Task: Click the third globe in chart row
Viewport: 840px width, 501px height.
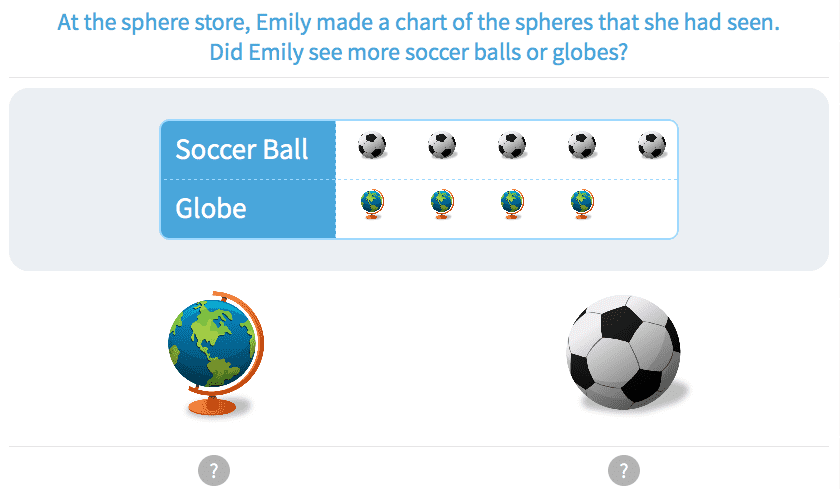Action: tap(512, 204)
